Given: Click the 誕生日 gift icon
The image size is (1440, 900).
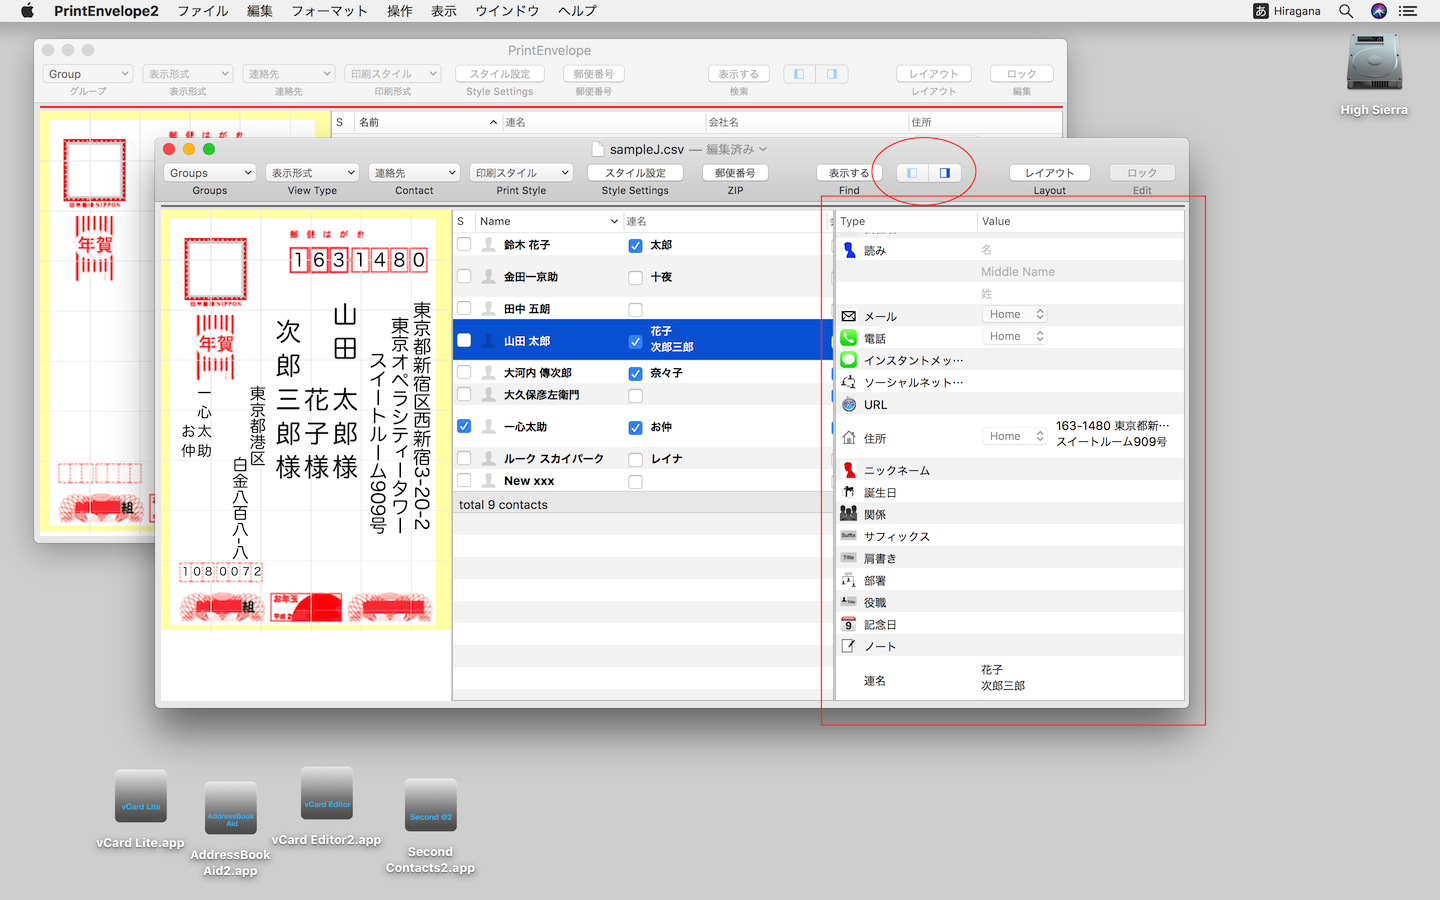Looking at the screenshot, I should pos(849,492).
